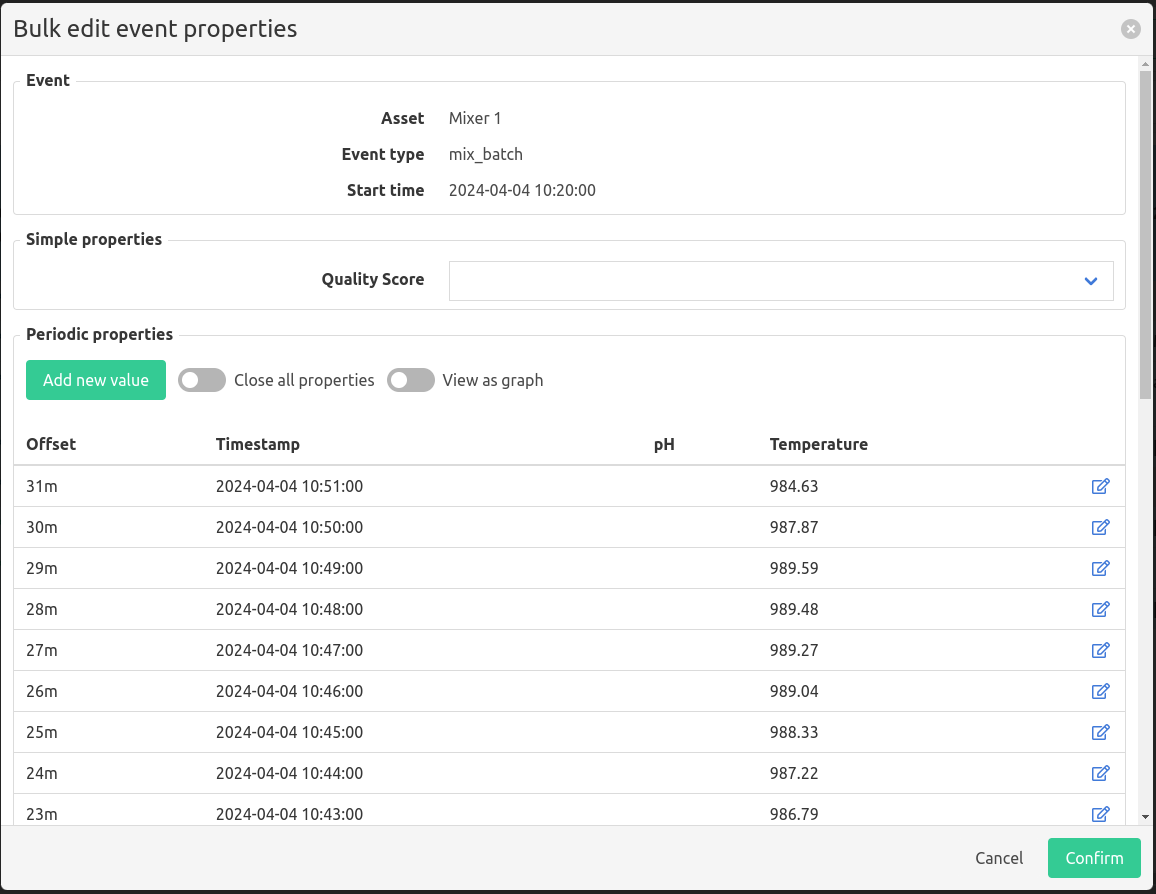The height and width of the screenshot is (894, 1156).
Task: Click the 31m offset cell
Action: 41,486
